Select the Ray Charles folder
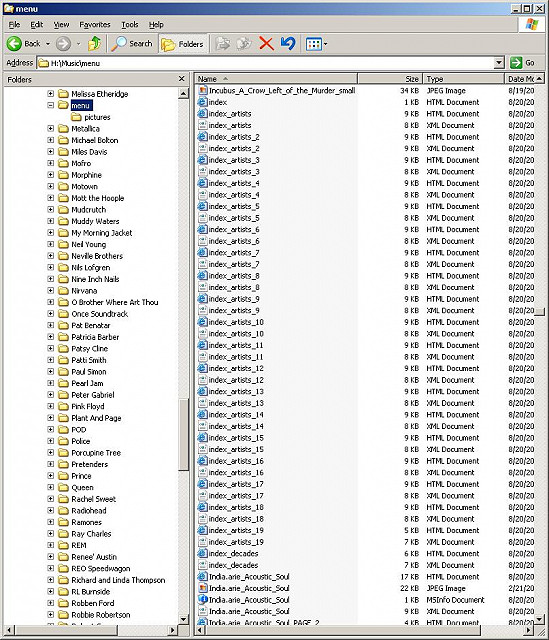Viewport: 549px width, 640px height. pyautogui.click(x=91, y=534)
